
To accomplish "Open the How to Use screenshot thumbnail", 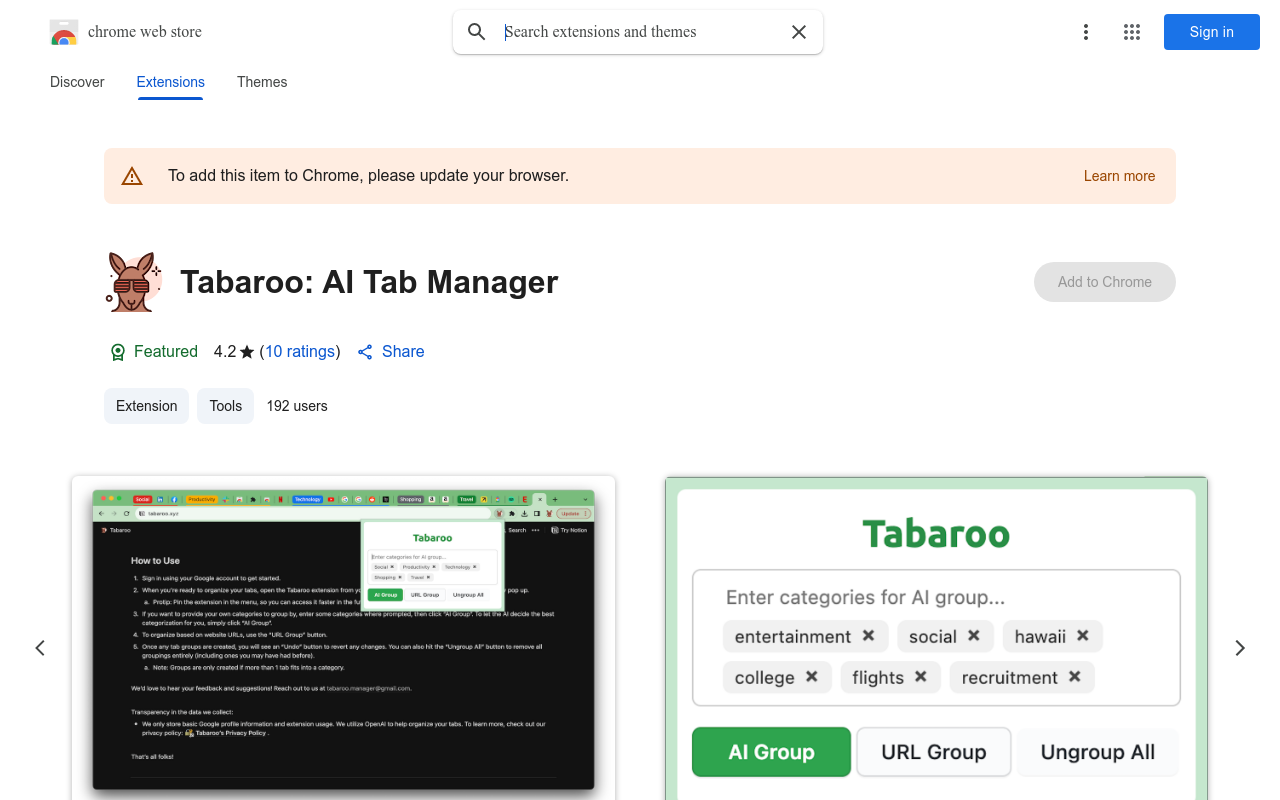I will [343, 638].
